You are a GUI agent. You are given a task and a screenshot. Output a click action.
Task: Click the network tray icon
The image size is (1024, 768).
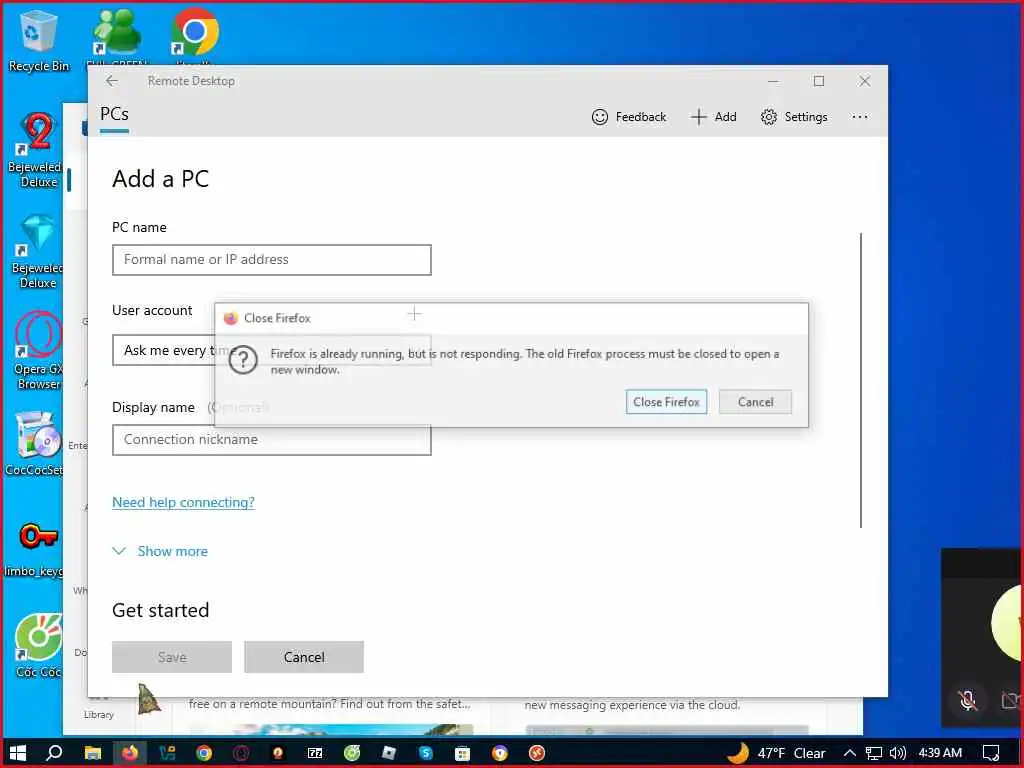(x=874, y=753)
